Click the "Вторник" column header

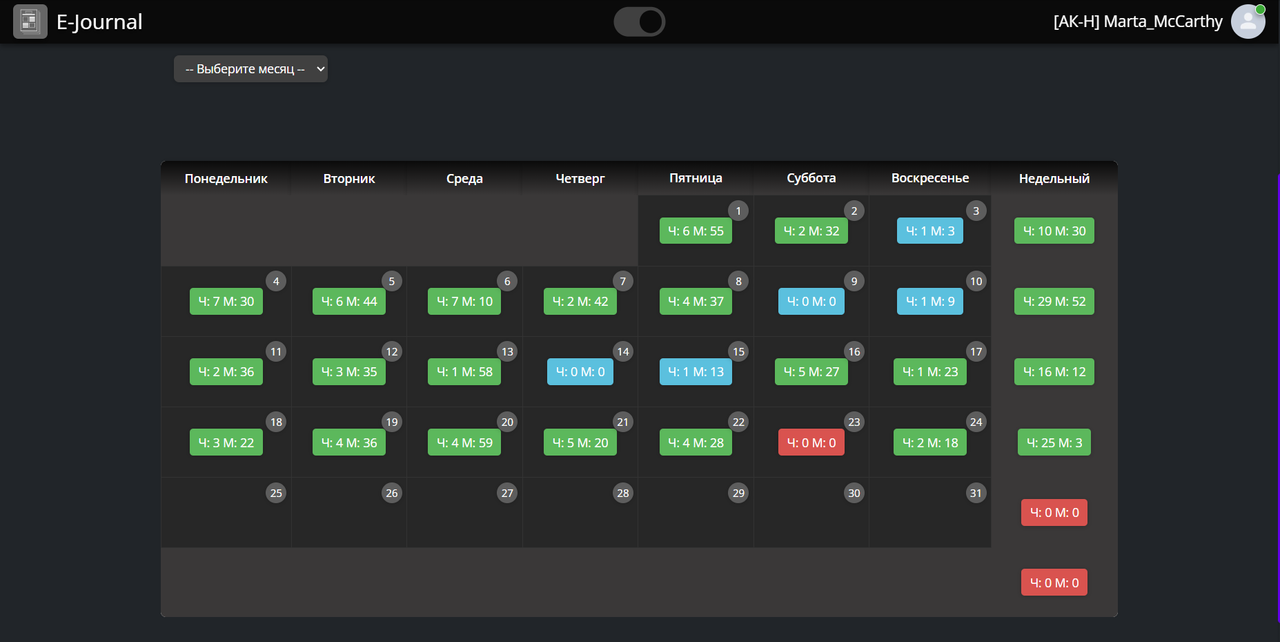coord(349,178)
